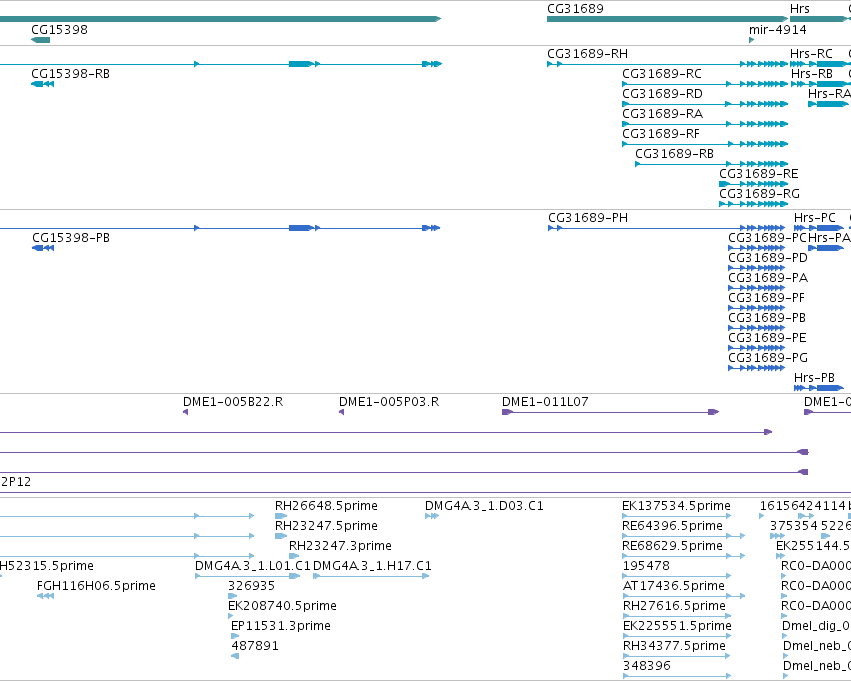Select protein CG15398-PB label

point(71,238)
